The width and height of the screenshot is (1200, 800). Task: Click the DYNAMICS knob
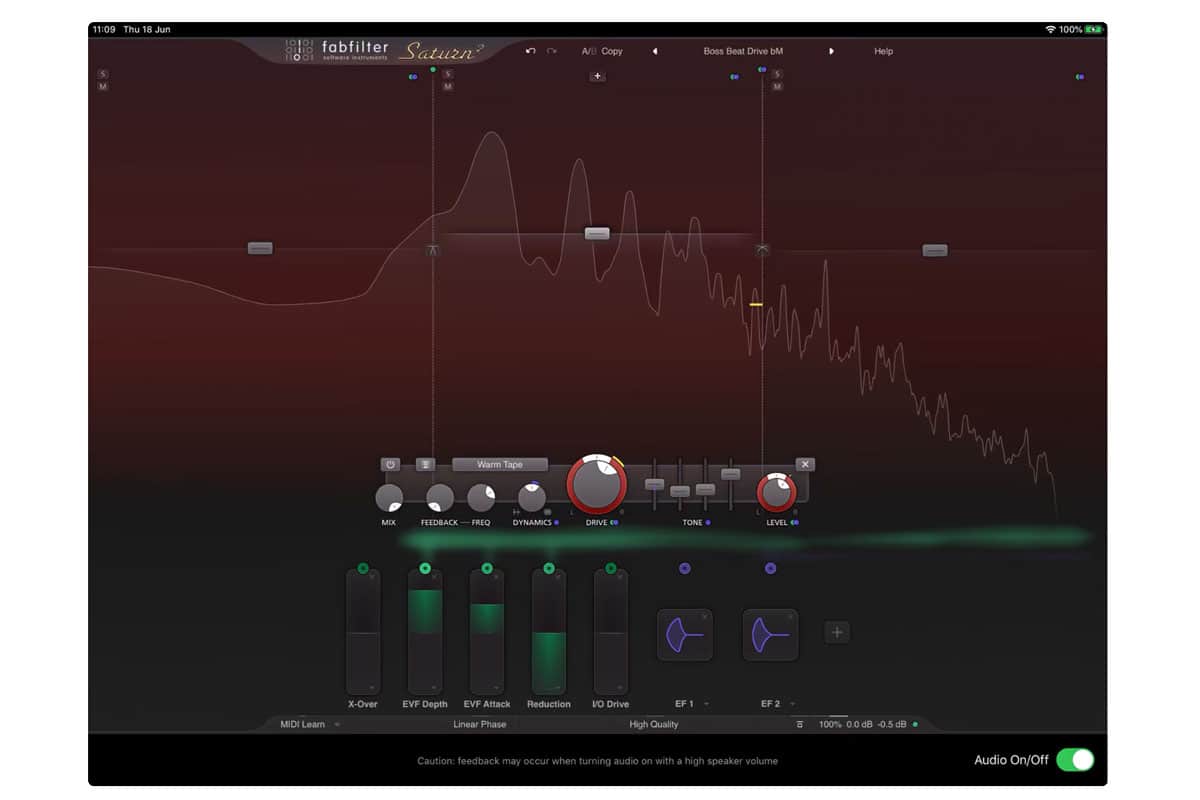point(532,497)
